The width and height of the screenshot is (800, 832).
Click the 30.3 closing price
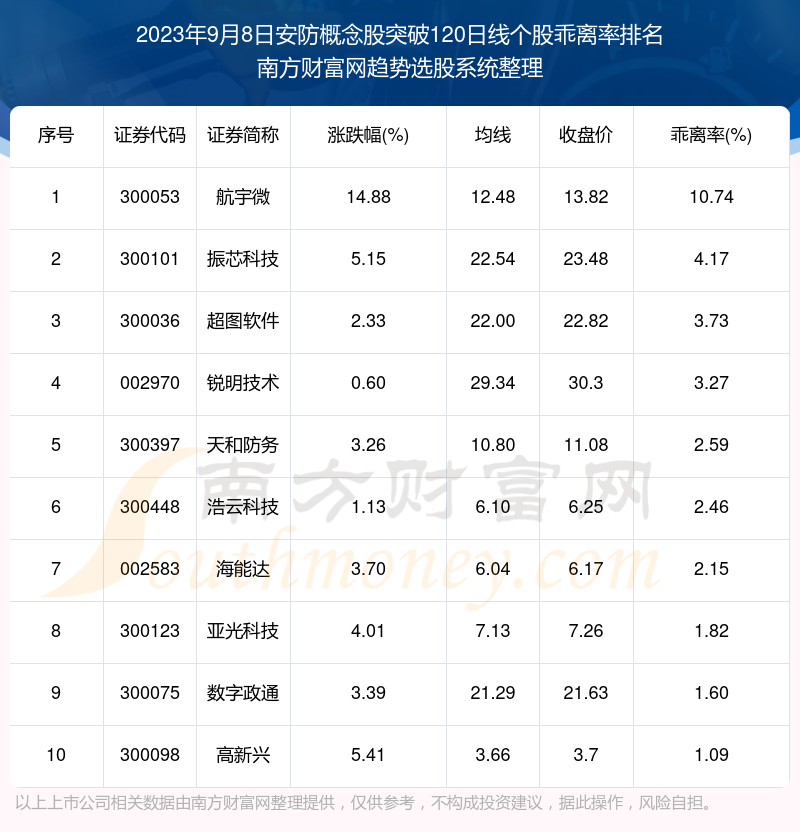(586, 383)
